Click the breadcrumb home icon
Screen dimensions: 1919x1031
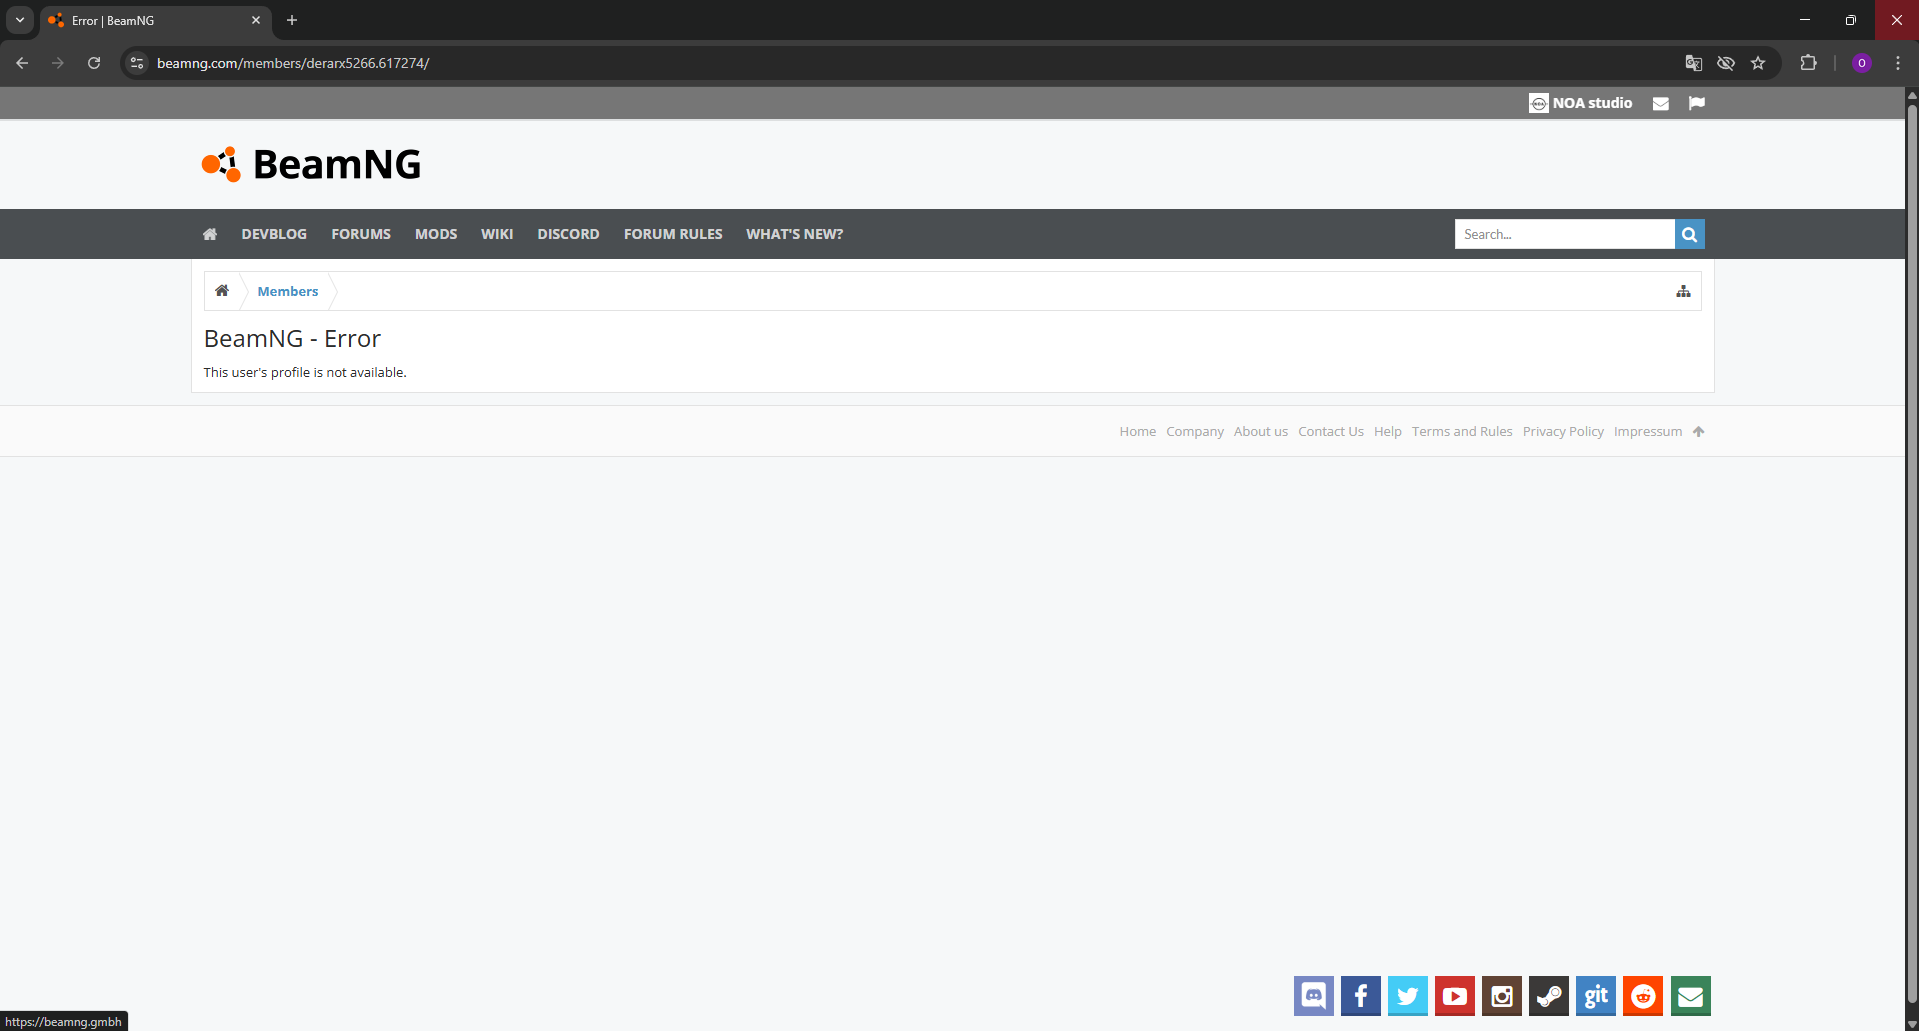click(x=222, y=291)
